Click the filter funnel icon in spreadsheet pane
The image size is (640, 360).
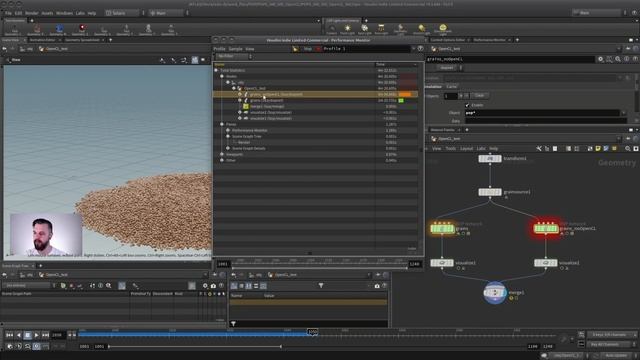point(321,286)
